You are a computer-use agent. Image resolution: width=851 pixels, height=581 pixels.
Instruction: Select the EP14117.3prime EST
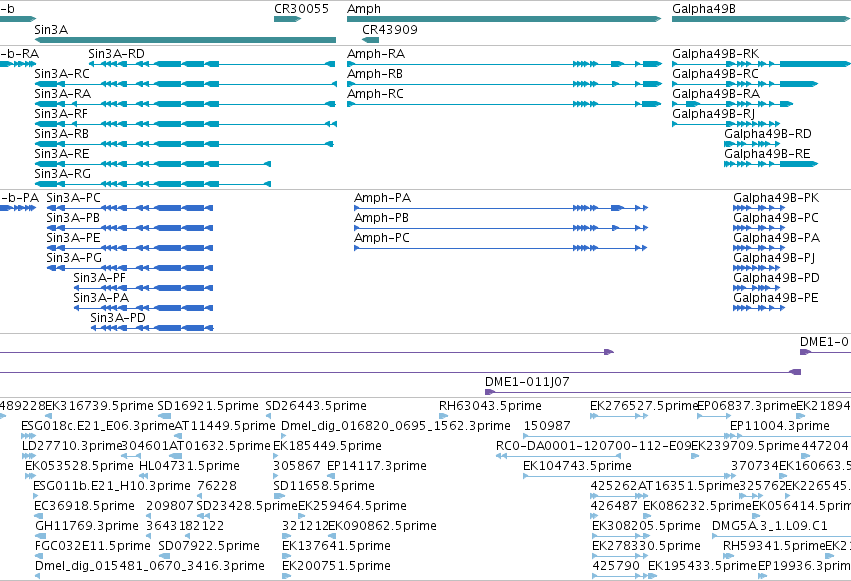coord(331,476)
